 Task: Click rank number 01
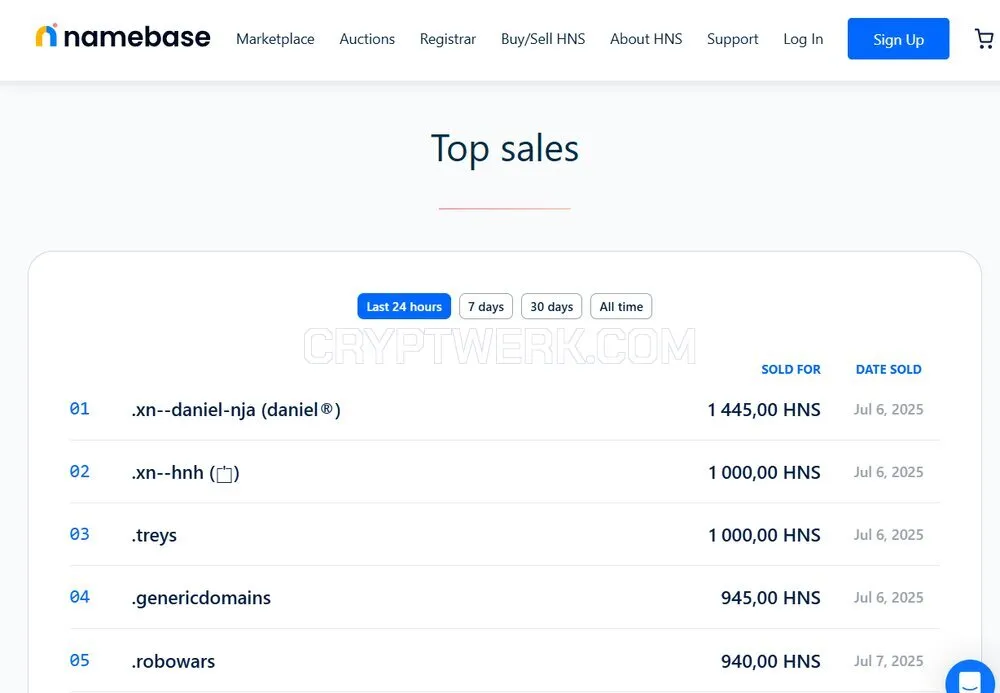tap(79, 408)
